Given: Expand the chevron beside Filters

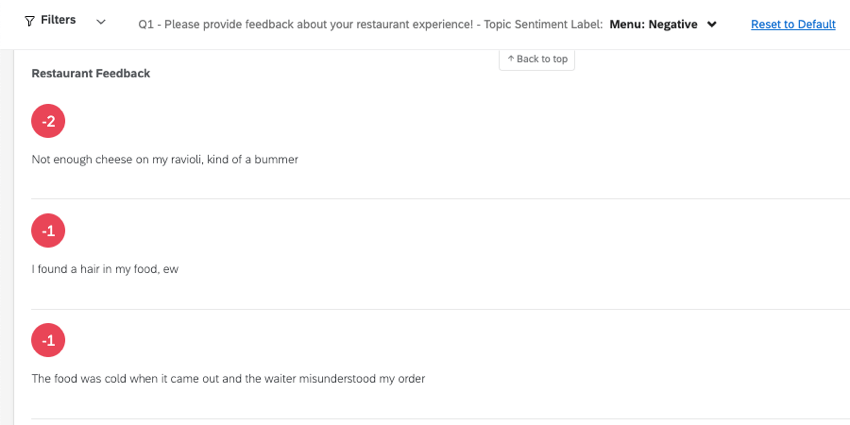Looking at the screenshot, I should (x=101, y=22).
